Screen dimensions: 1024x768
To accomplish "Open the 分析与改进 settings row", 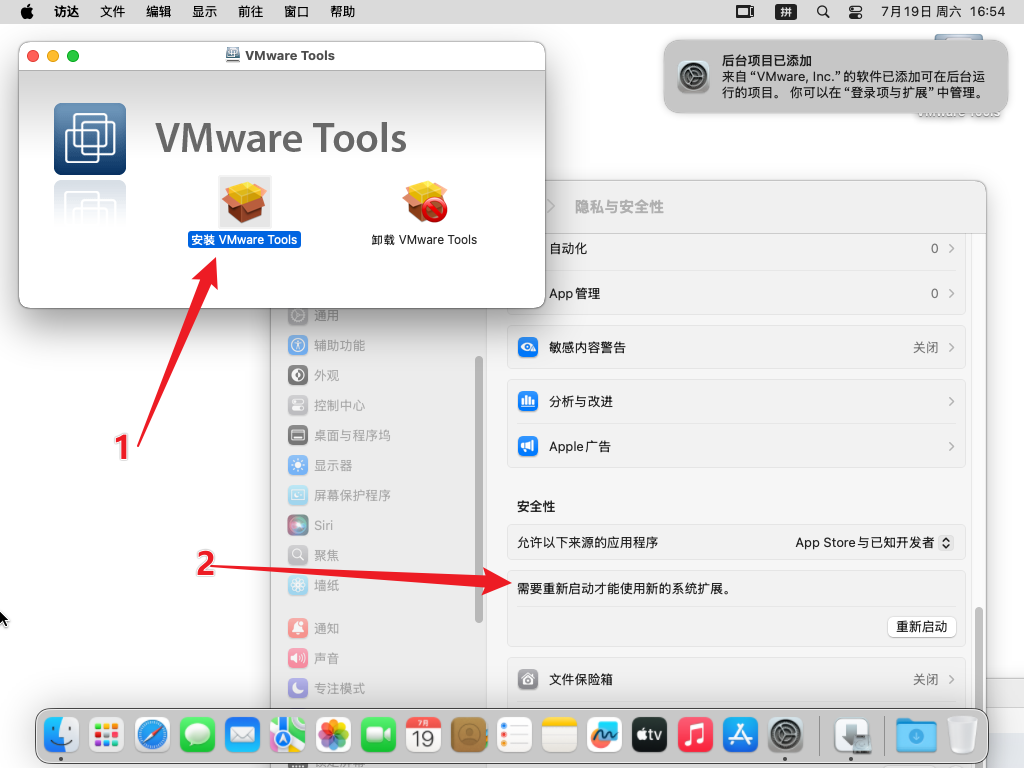I will click(x=736, y=402).
